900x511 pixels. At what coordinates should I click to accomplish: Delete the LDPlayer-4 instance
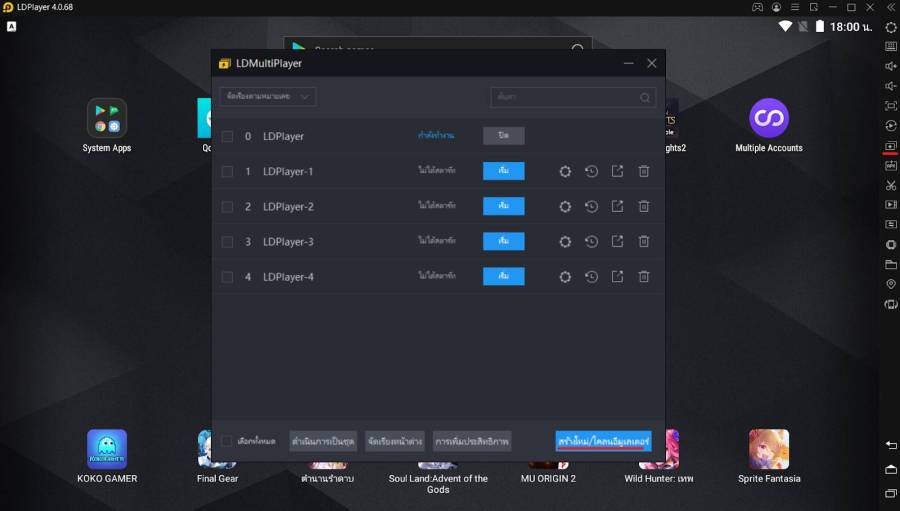(x=644, y=277)
